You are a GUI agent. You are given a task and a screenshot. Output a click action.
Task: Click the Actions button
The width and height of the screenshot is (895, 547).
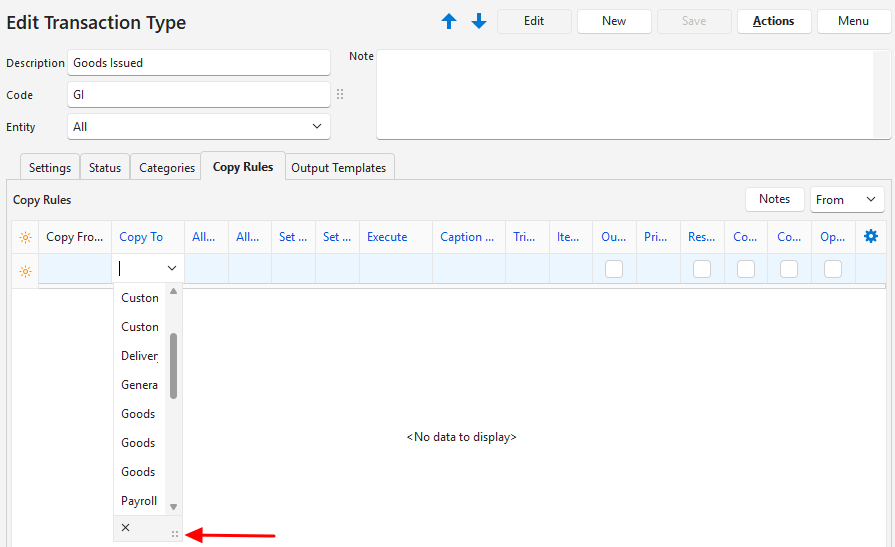(x=773, y=21)
